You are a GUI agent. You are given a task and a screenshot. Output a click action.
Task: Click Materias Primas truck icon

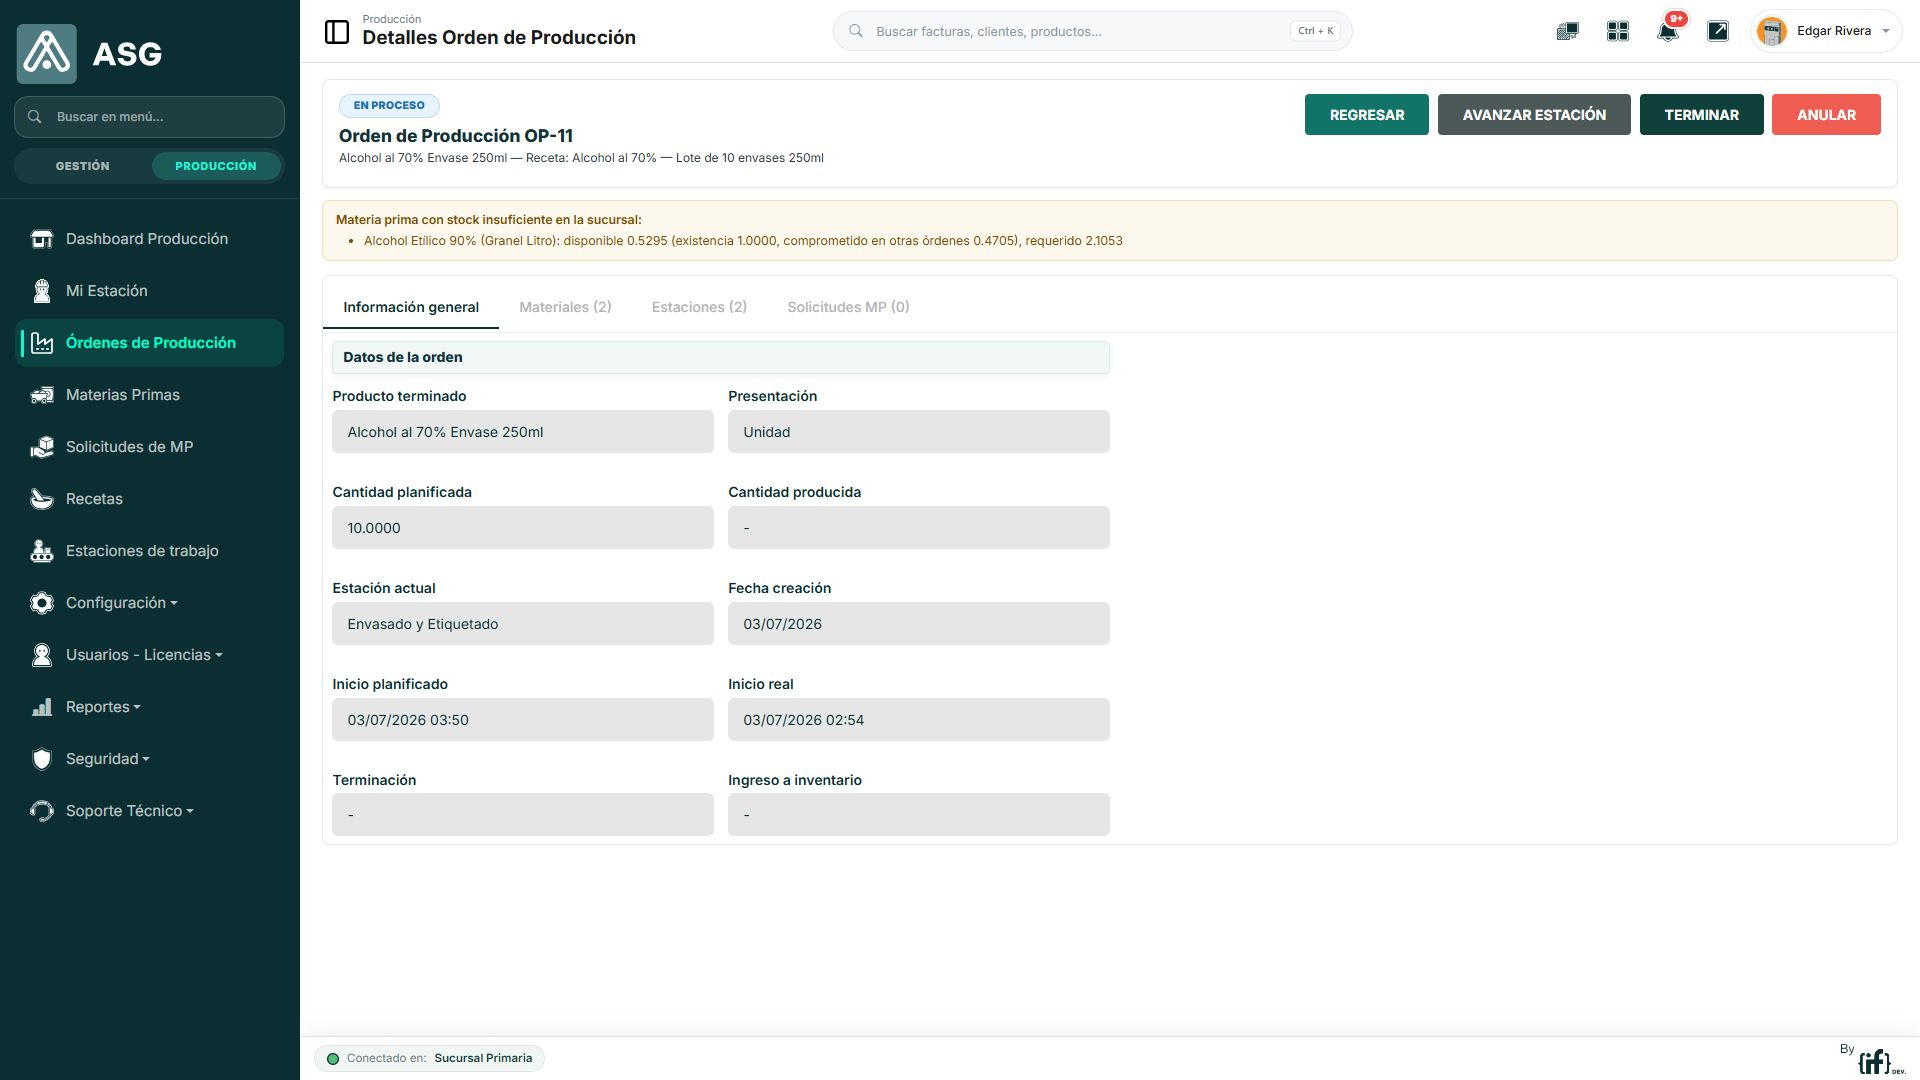tap(42, 395)
